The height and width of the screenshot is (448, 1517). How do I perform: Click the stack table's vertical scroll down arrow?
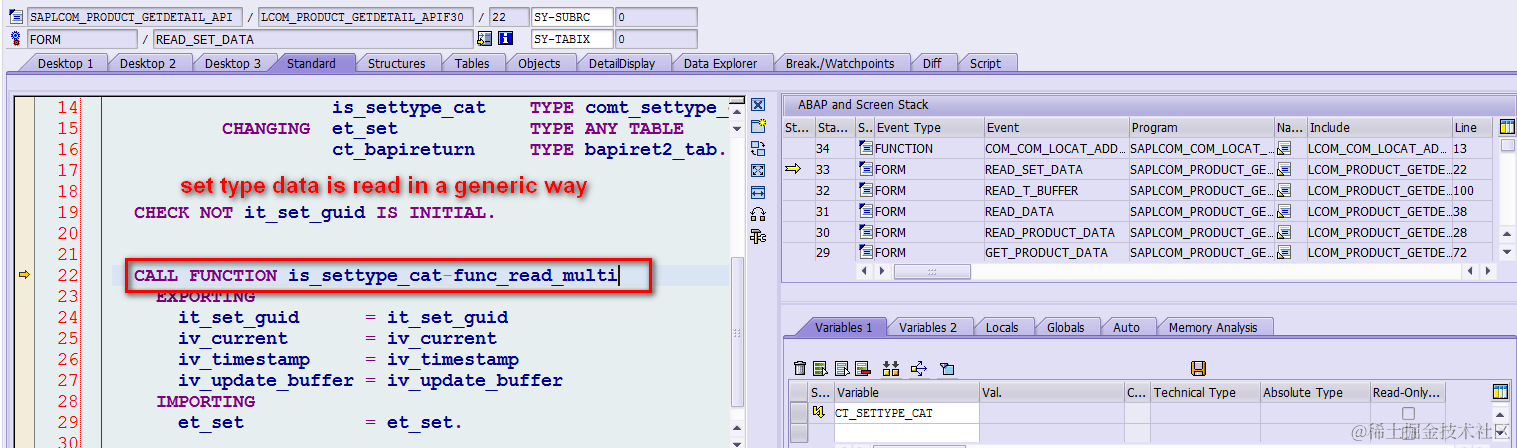[1506, 253]
